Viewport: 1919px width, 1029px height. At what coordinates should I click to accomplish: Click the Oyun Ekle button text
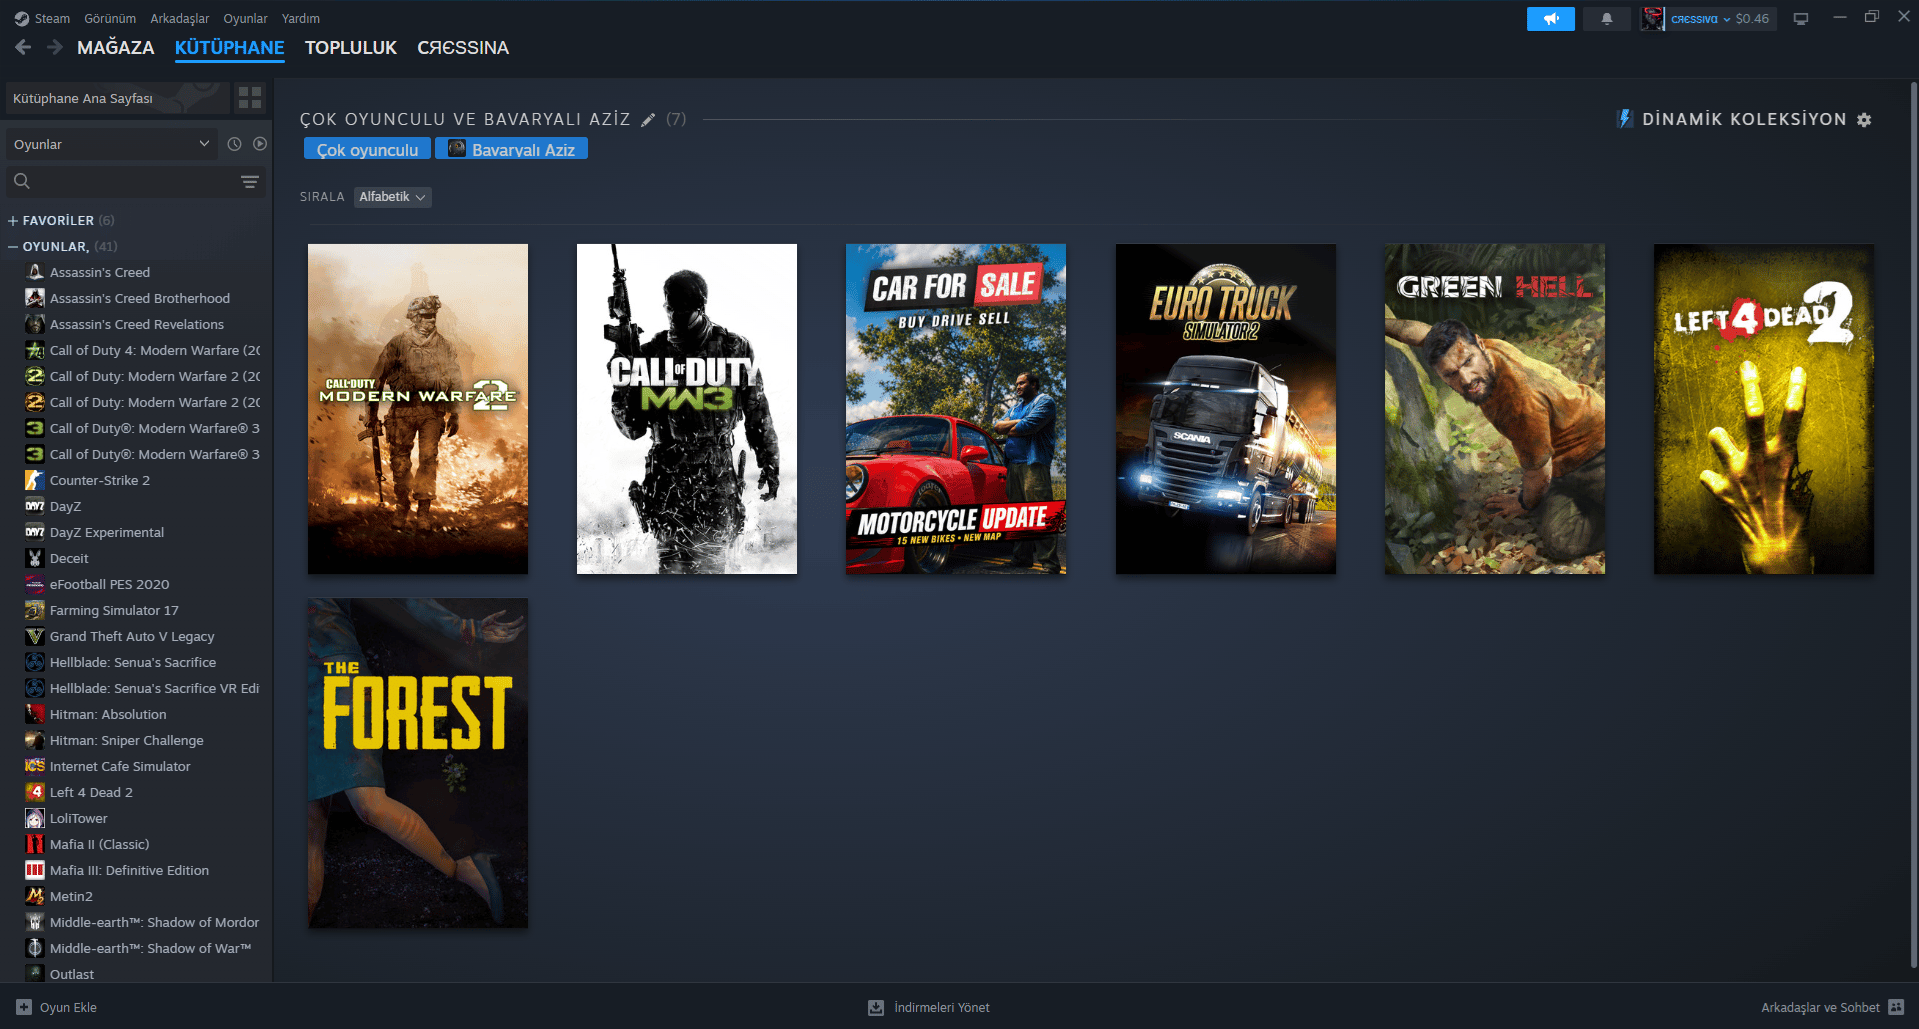tap(68, 1007)
